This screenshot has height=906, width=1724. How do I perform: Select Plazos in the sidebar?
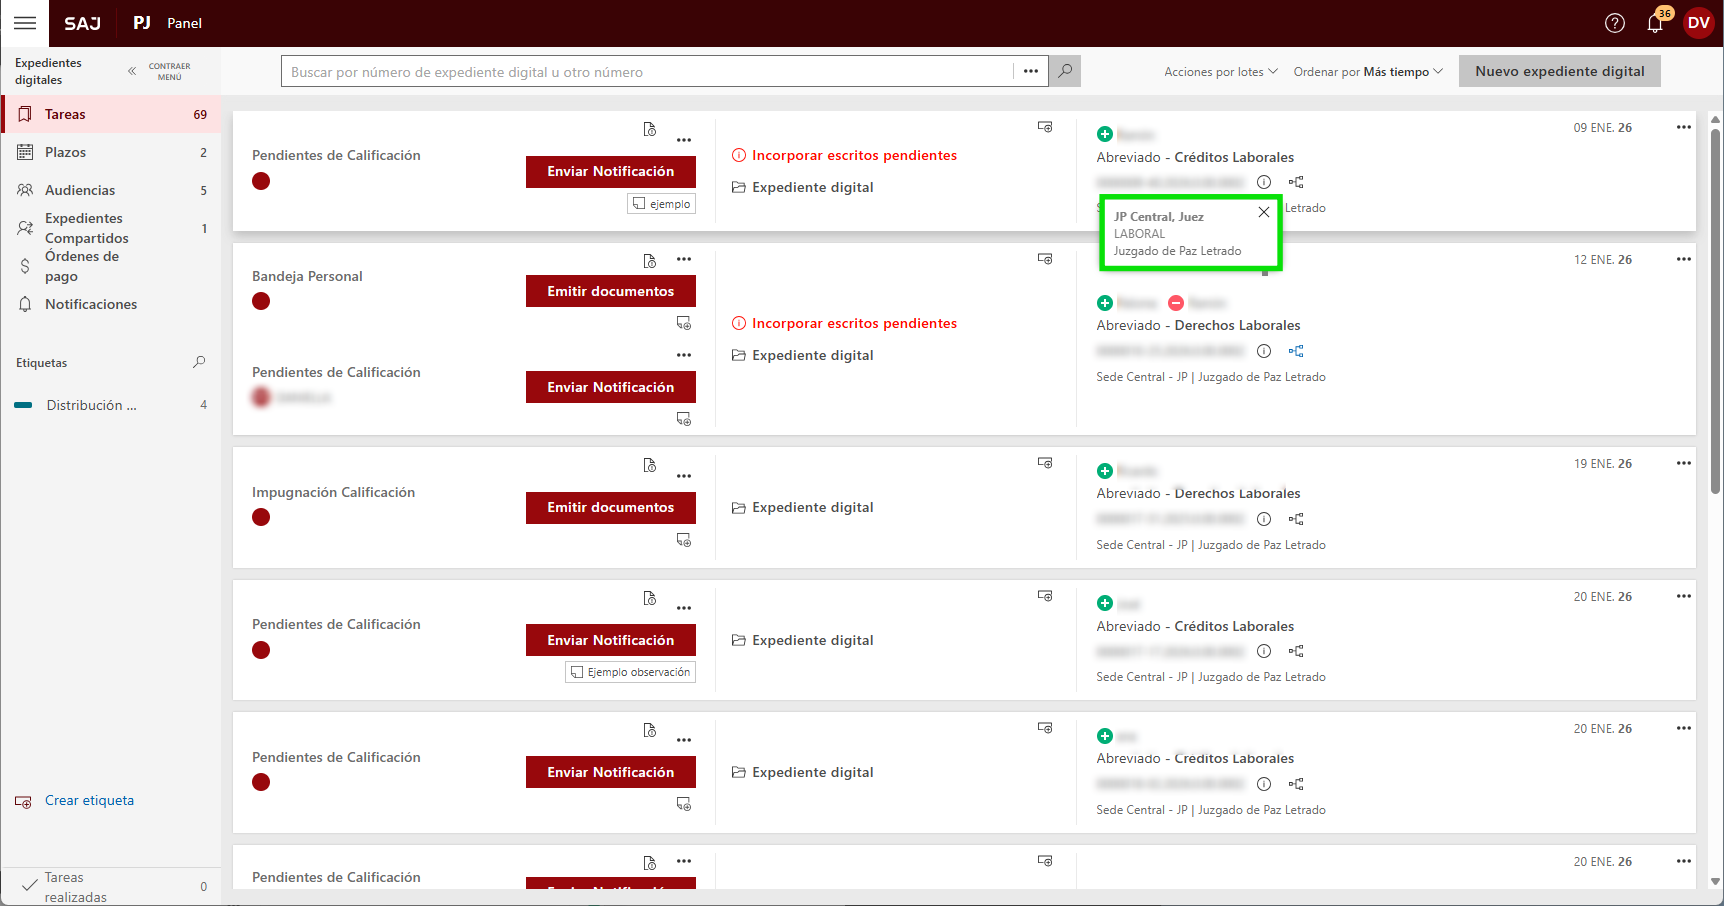(66, 152)
